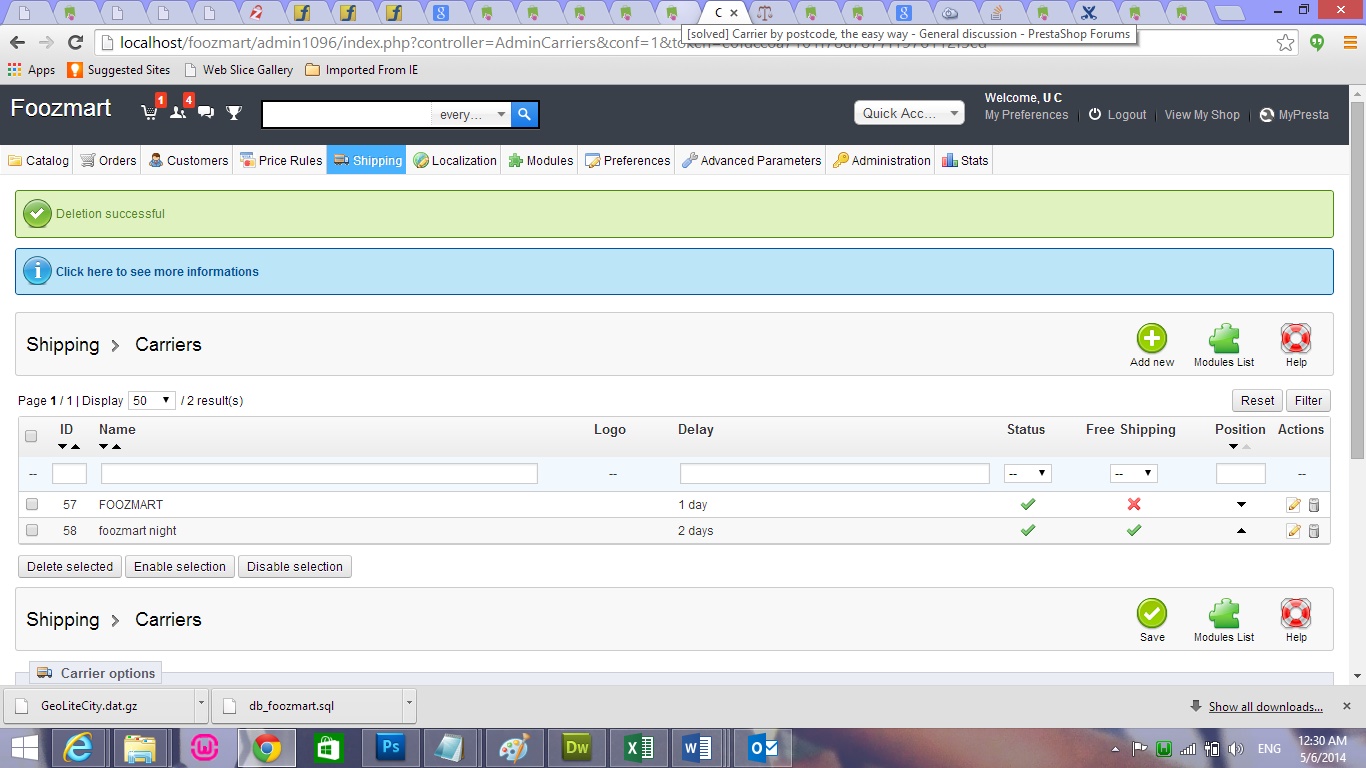This screenshot has width=1366, height=768.
Task: Open the Help lifebuoy beside Save
Action: [x=1296, y=614]
